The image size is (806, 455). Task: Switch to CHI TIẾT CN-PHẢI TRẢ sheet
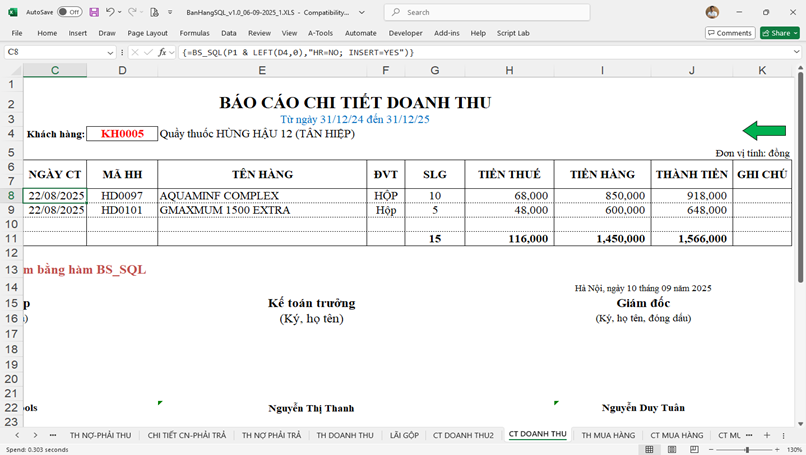(x=187, y=435)
